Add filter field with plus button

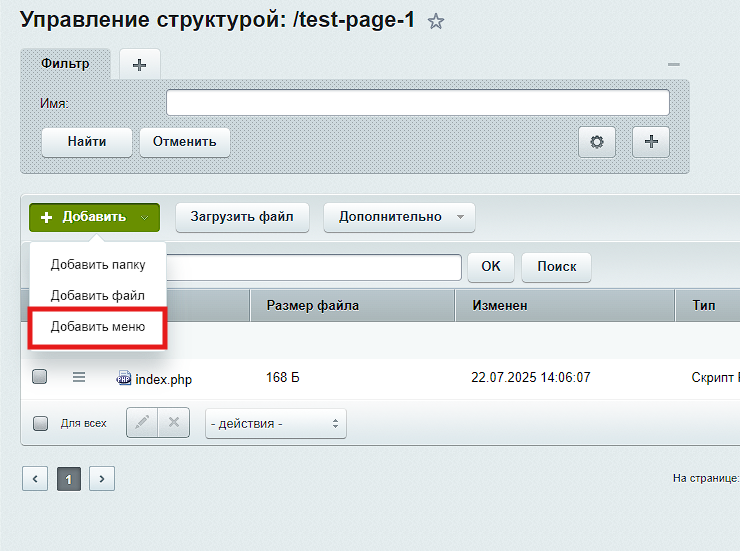pos(651,142)
